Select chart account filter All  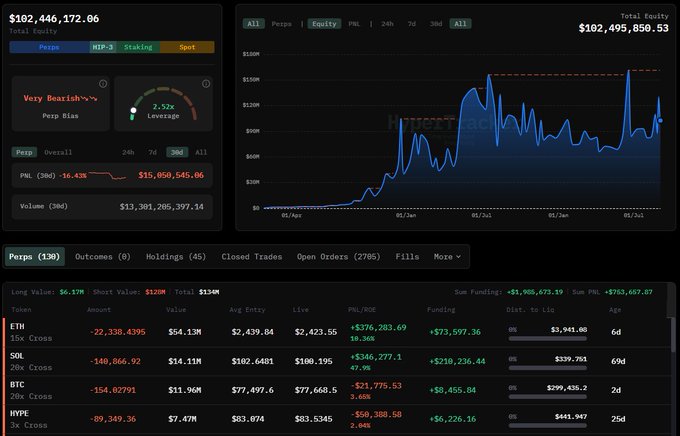click(x=253, y=24)
